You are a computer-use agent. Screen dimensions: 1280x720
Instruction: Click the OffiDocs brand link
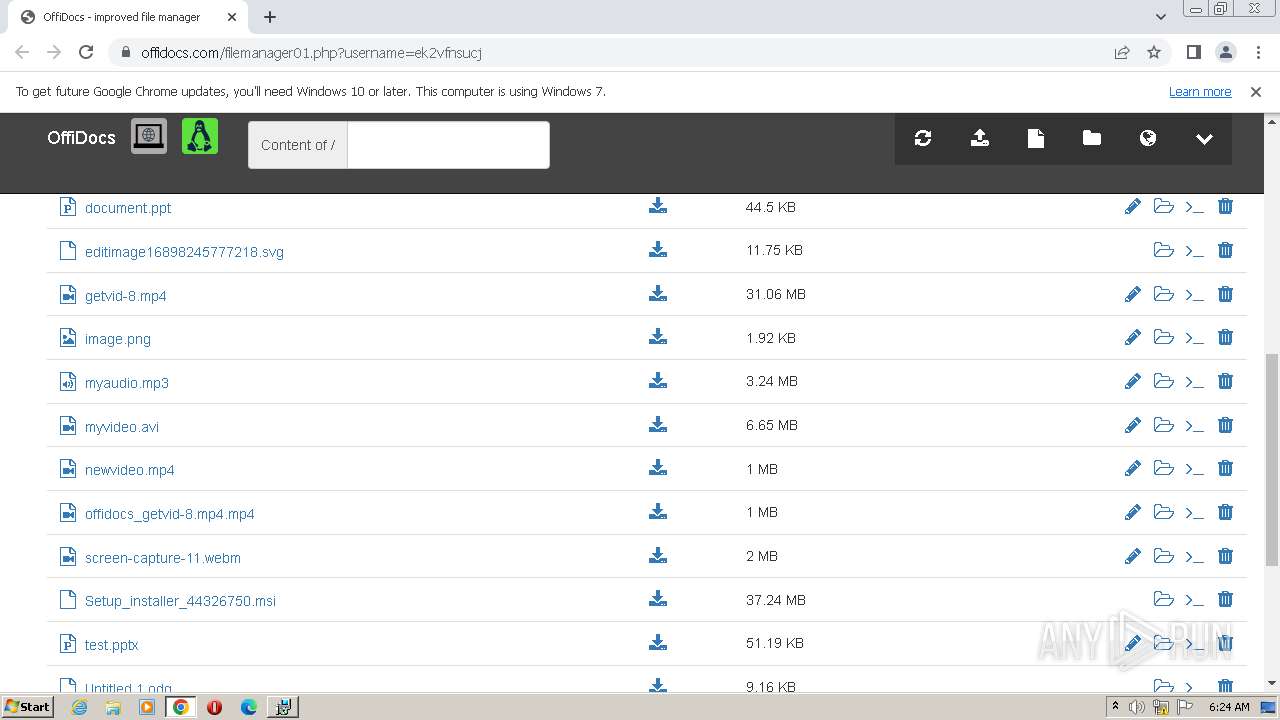tap(81, 138)
